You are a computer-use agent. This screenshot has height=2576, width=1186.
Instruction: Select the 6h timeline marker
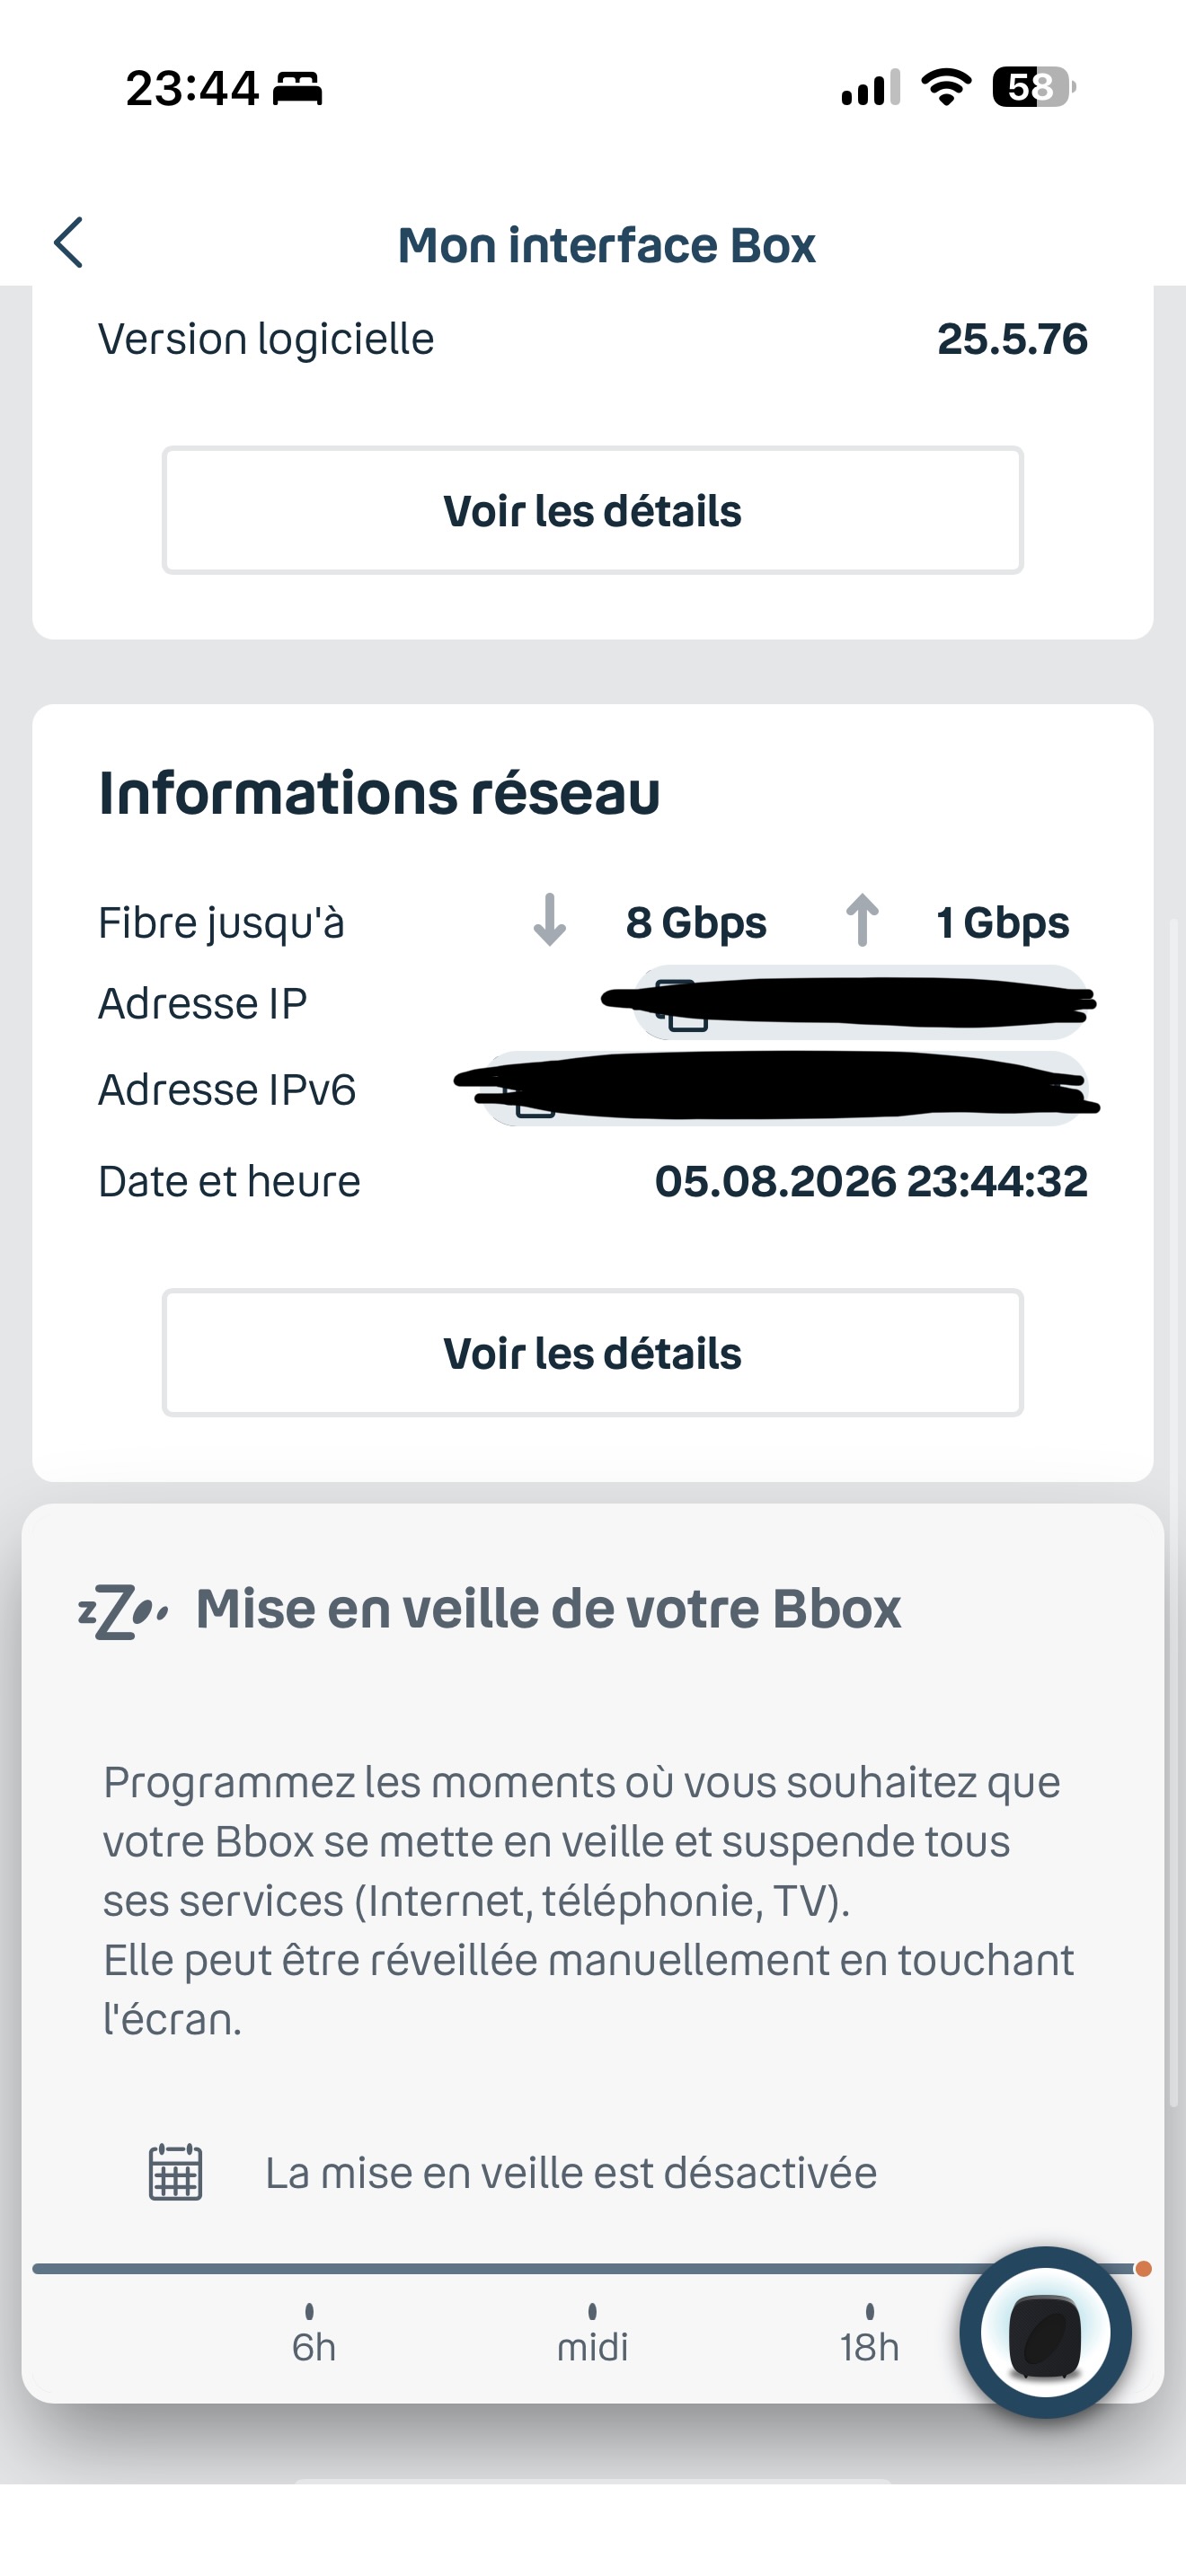tap(312, 2336)
